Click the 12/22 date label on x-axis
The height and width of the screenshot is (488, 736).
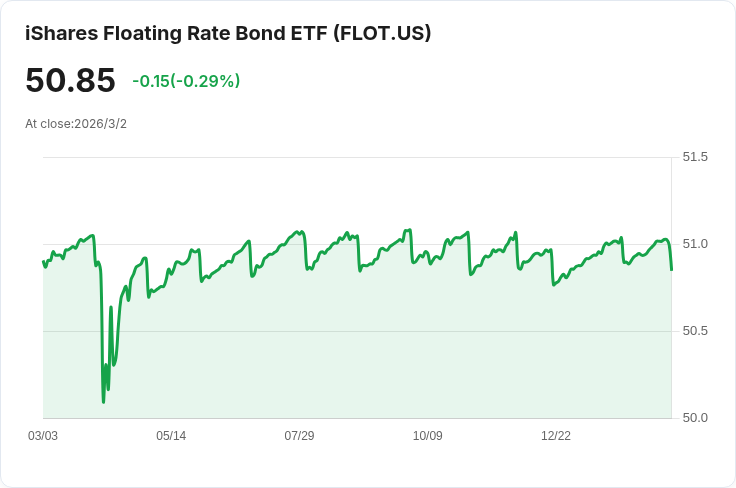(x=556, y=436)
